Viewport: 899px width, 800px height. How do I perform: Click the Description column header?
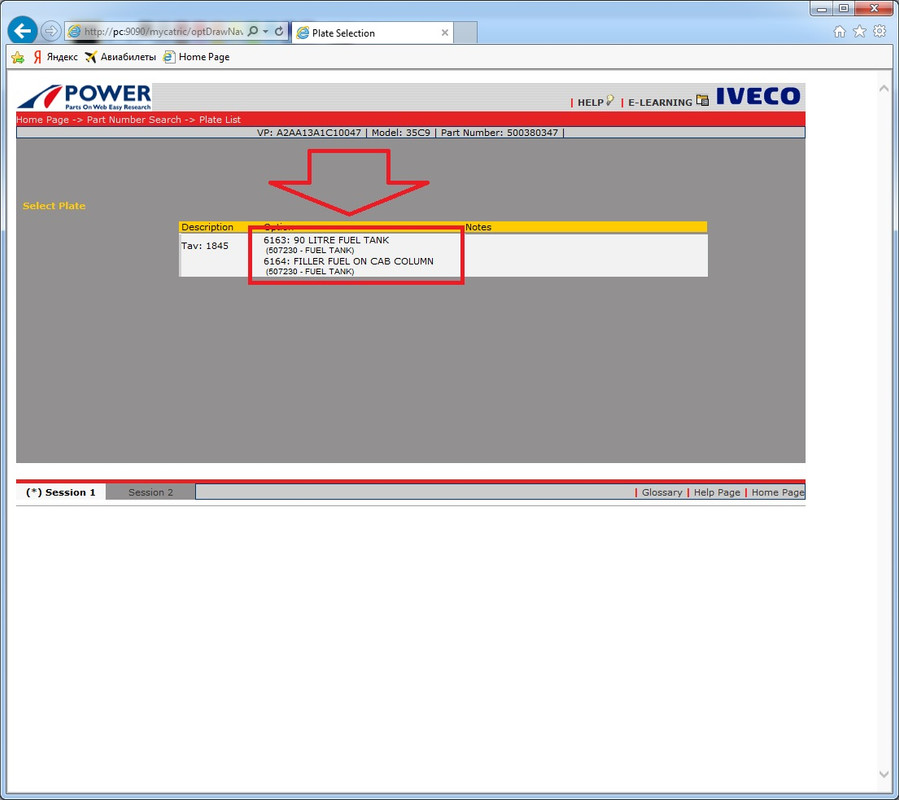coord(207,227)
